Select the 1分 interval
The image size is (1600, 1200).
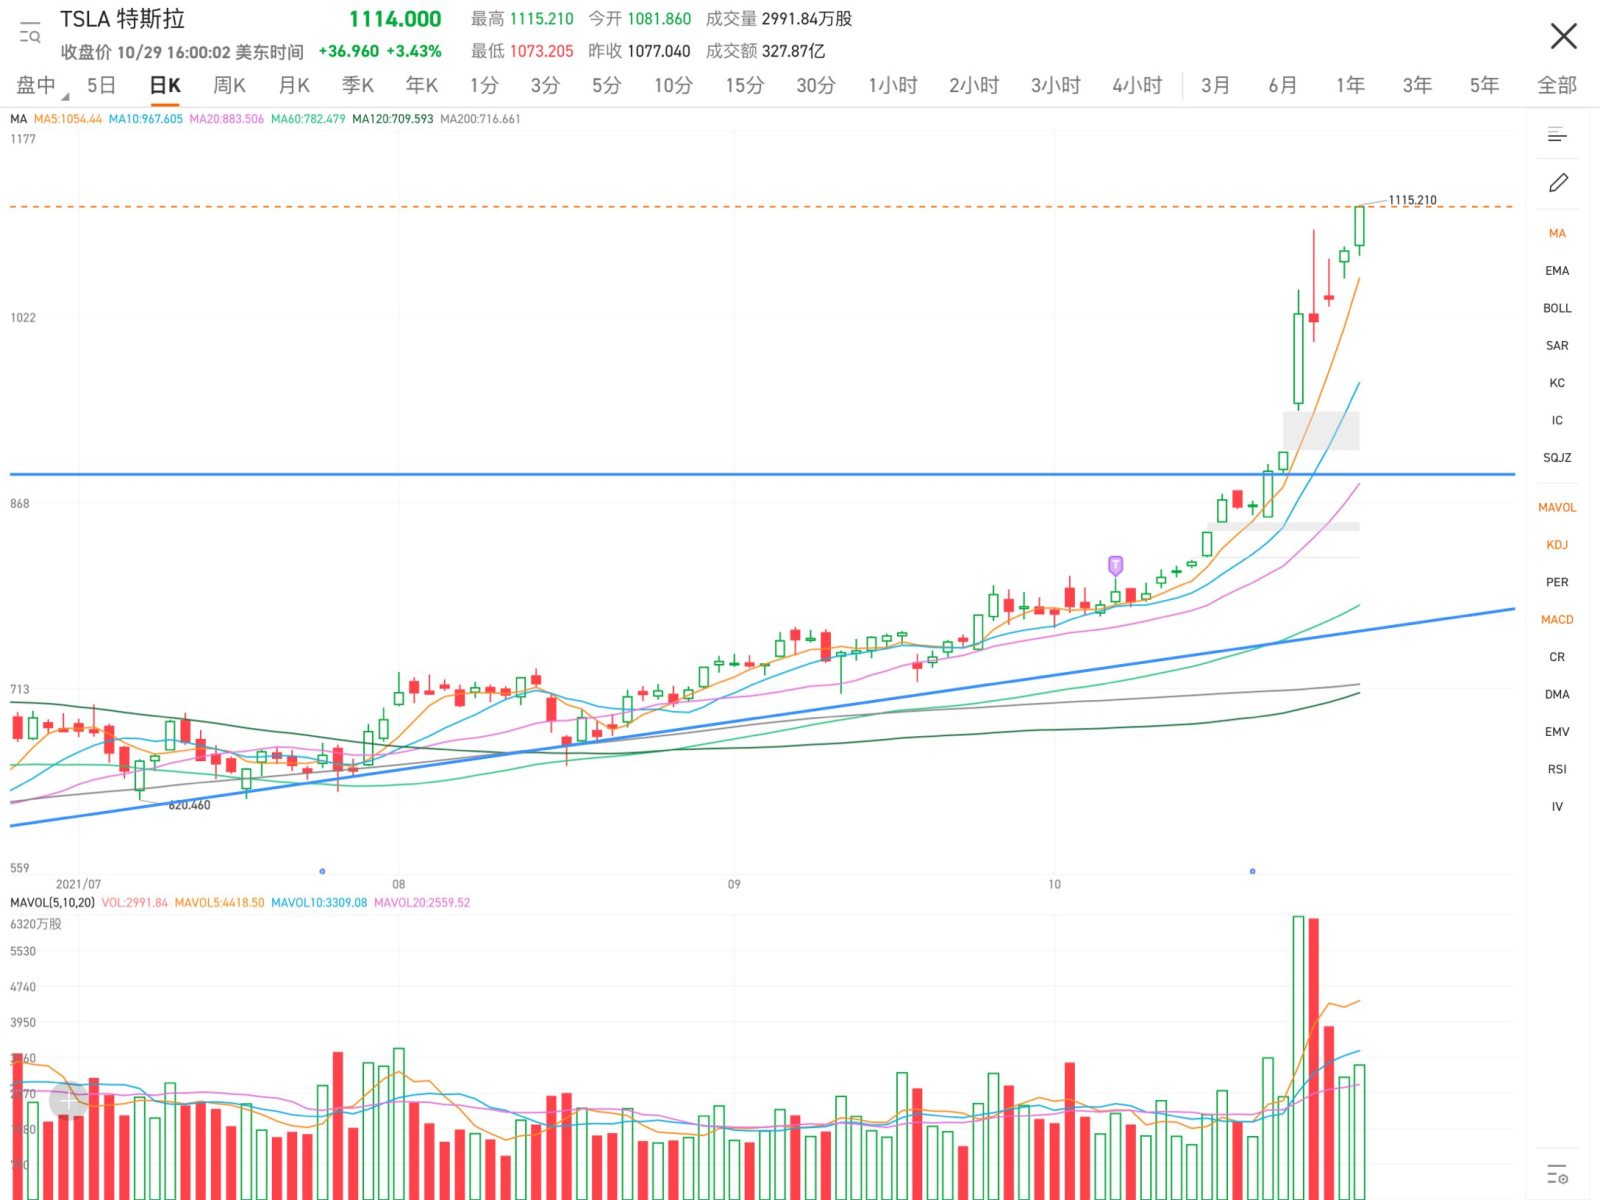coord(484,86)
